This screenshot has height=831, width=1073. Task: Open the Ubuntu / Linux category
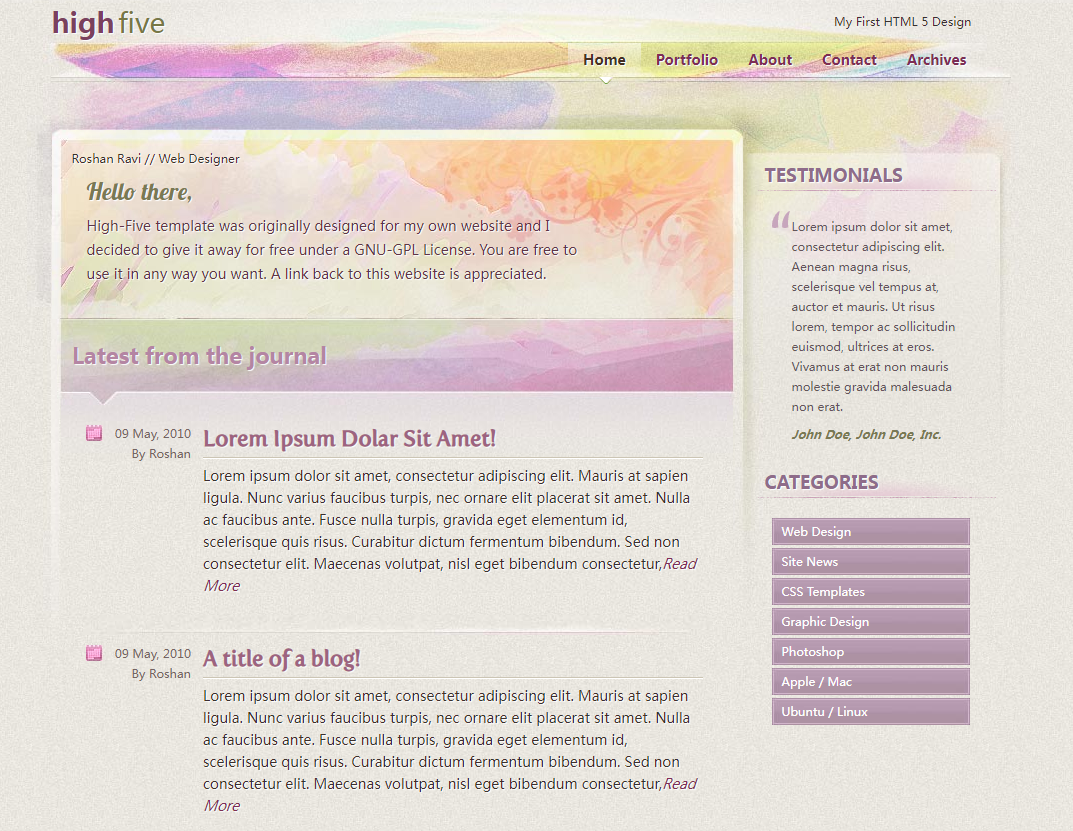pyautogui.click(x=870, y=712)
